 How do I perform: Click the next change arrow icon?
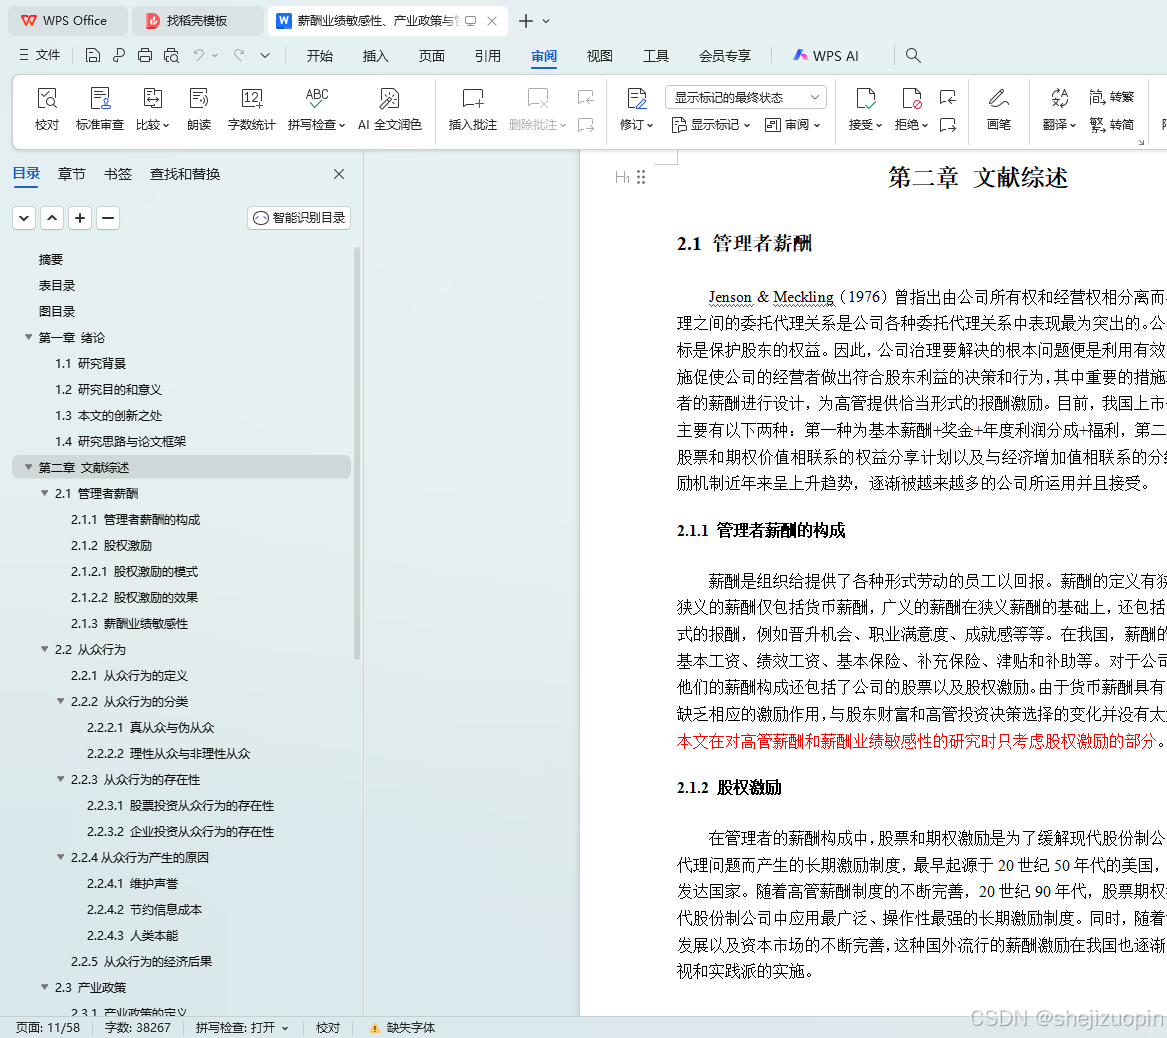point(947,125)
